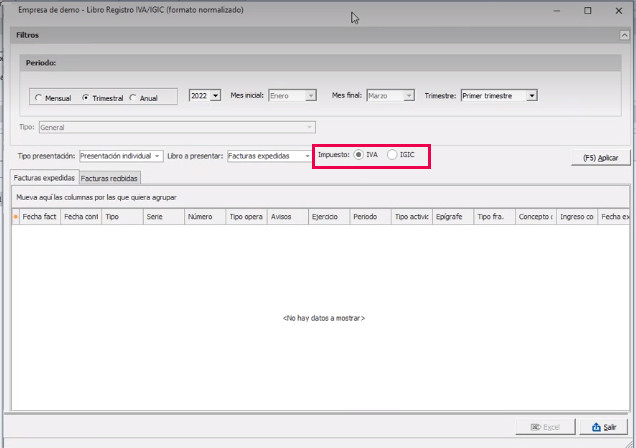Switch to the Facturas recibidas tab

[109, 178]
